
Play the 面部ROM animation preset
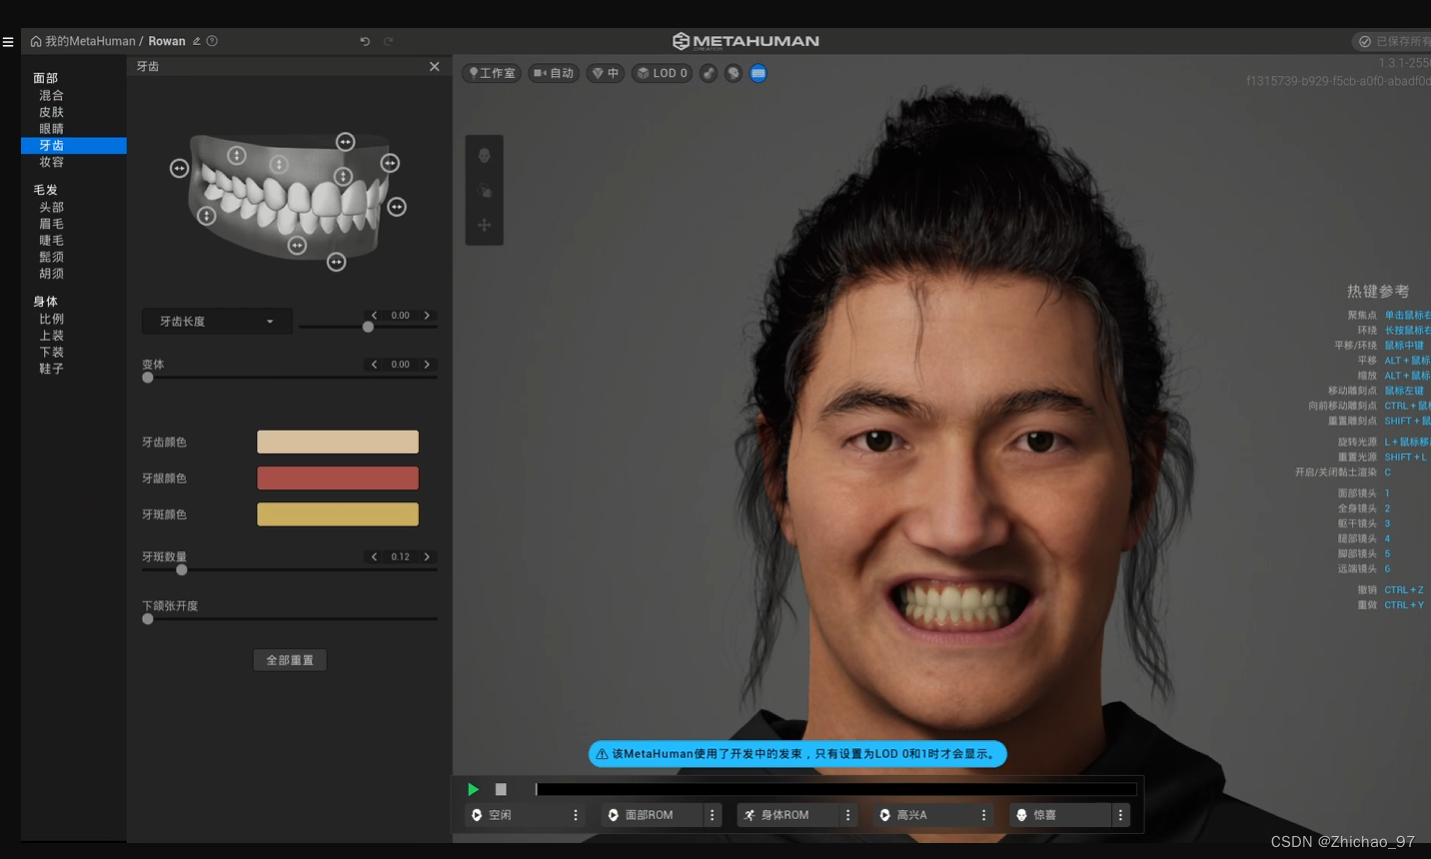[x=648, y=815]
